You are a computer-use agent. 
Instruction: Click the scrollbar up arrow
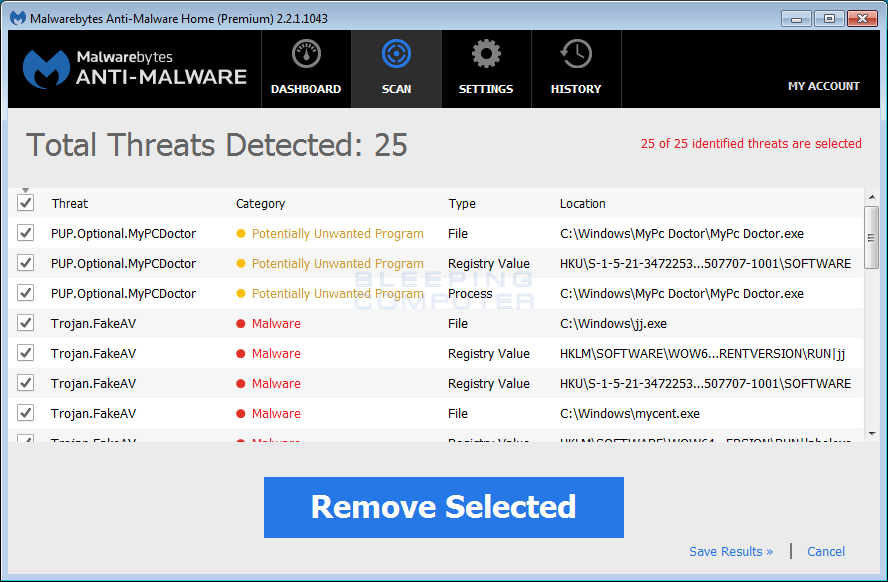[872, 197]
